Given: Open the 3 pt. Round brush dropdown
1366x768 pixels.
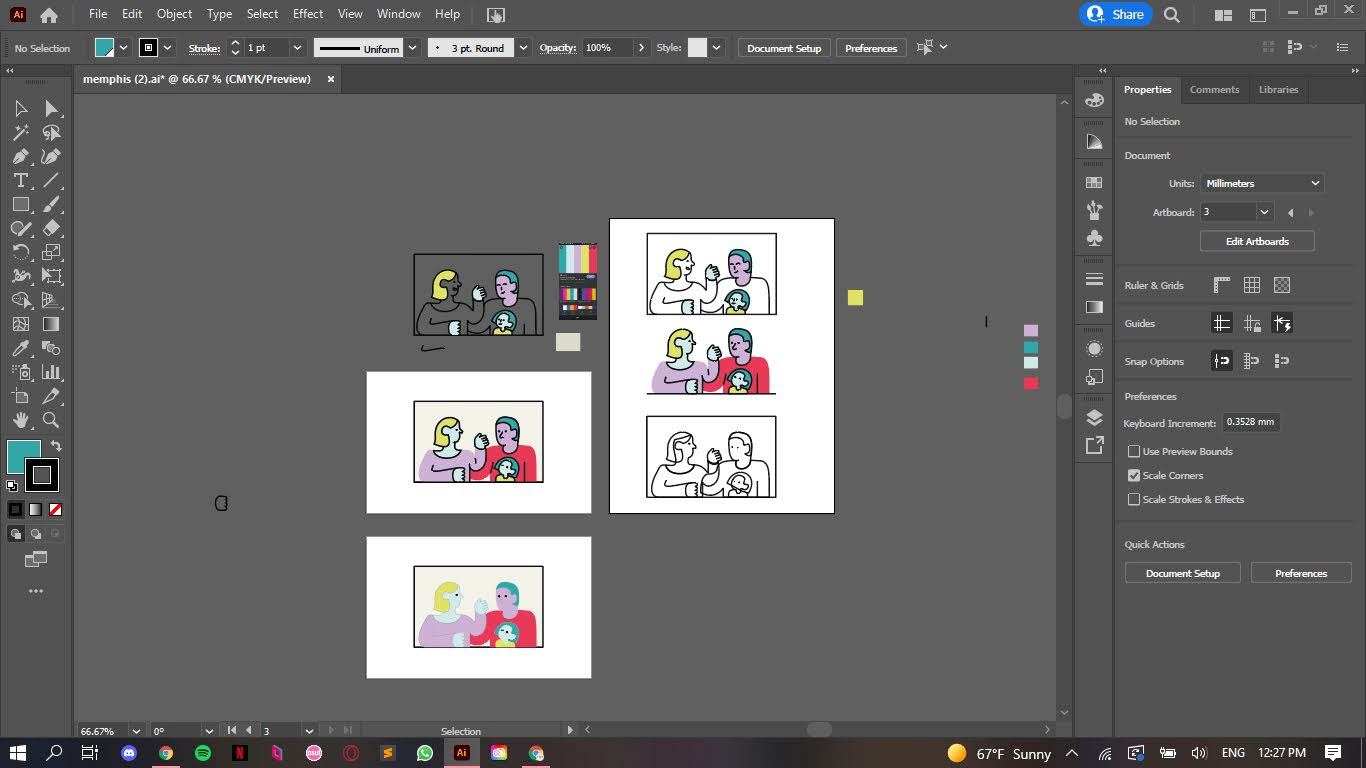Looking at the screenshot, I should [x=522, y=48].
